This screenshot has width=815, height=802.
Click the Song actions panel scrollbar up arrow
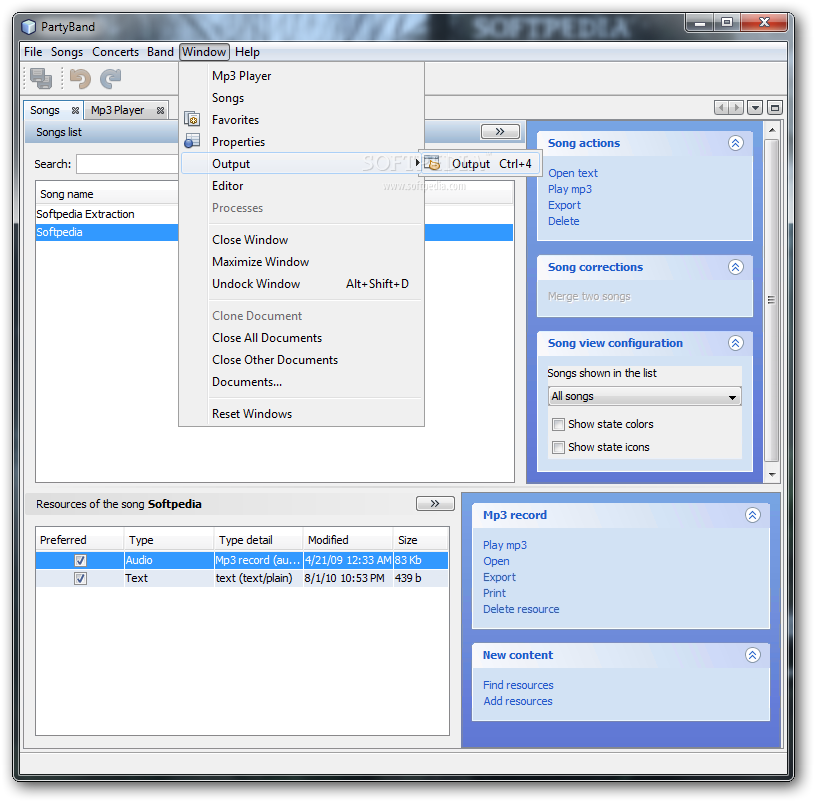[772, 130]
